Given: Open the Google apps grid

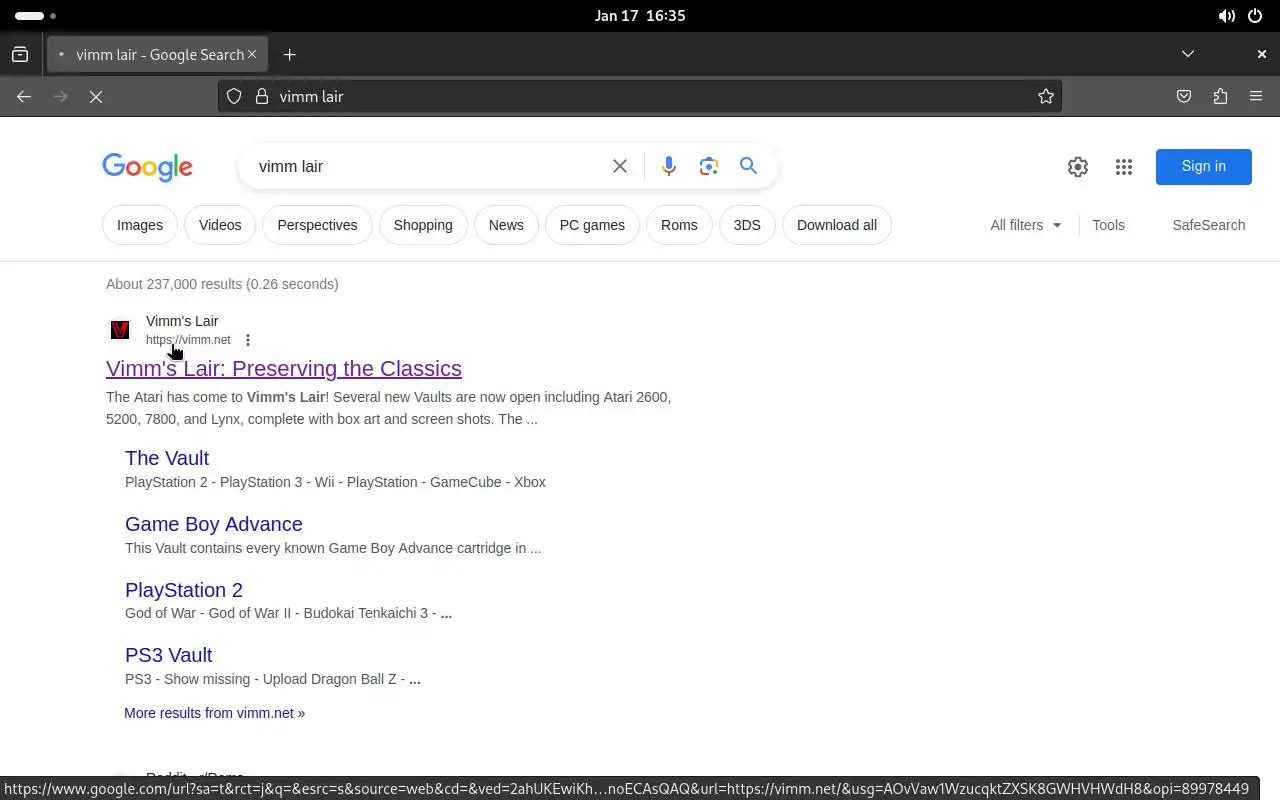Looking at the screenshot, I should pos(1124,167).
